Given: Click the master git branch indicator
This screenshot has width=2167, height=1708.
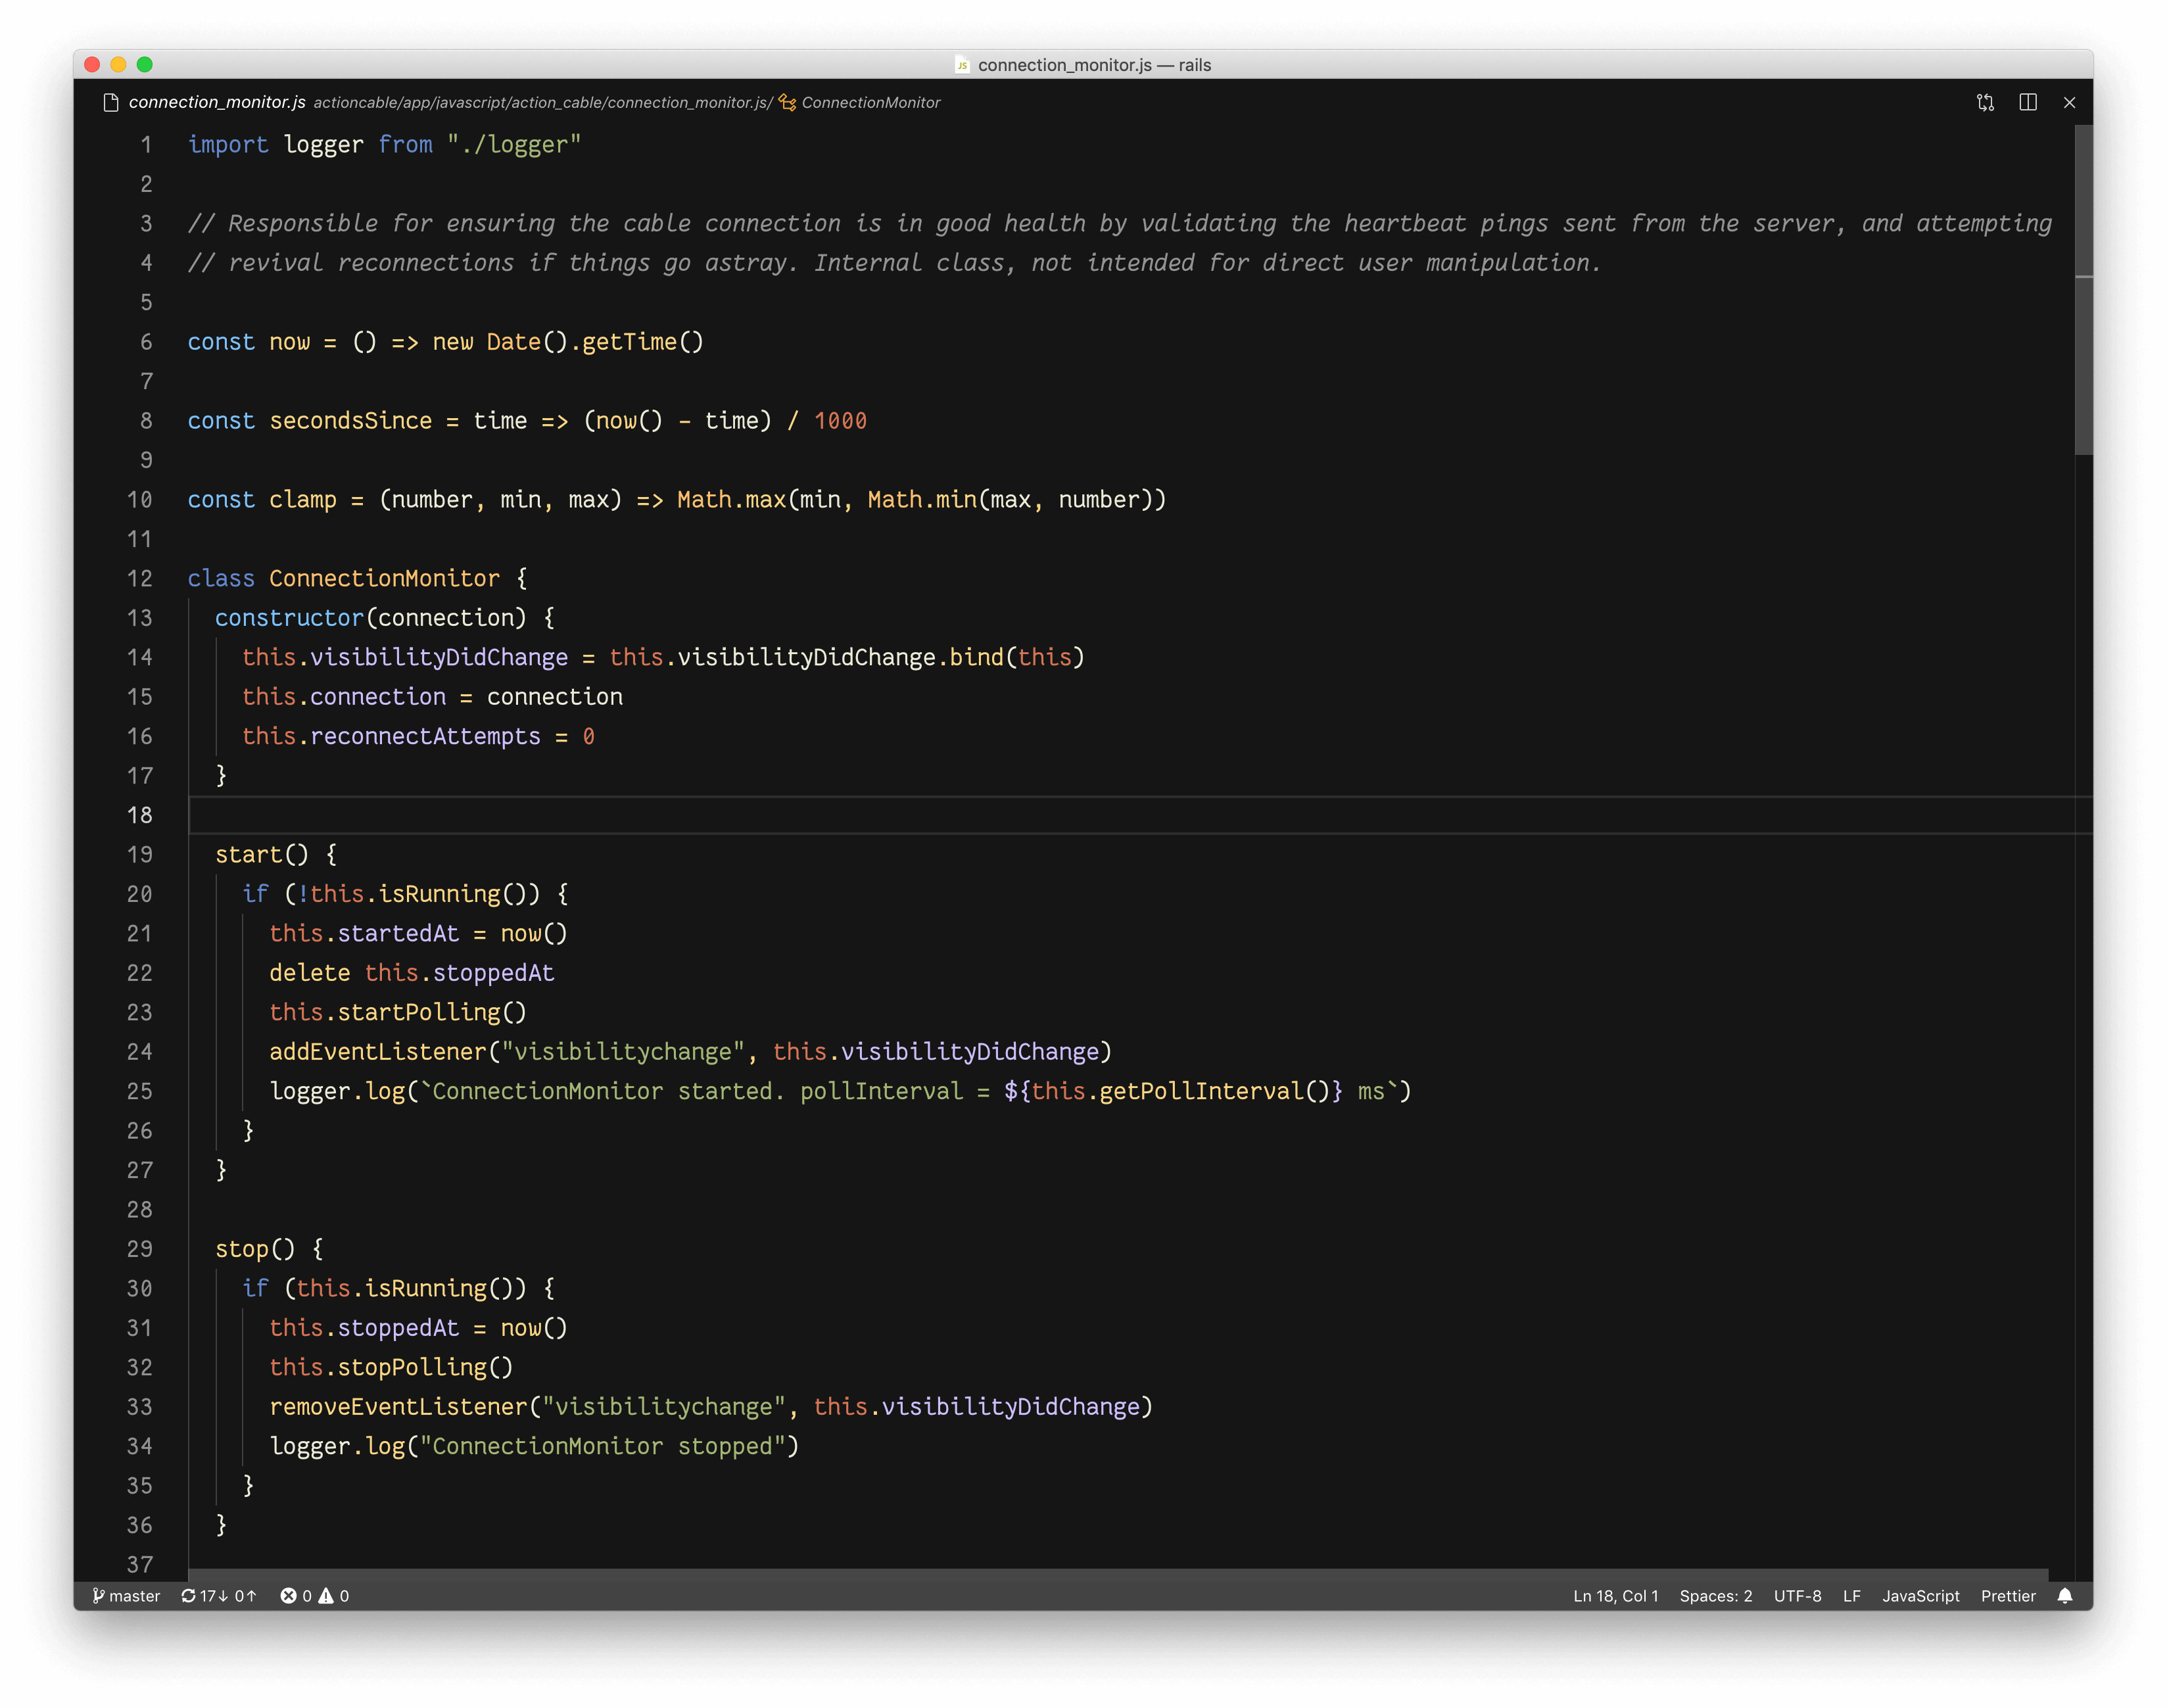Looking at the screenshot, I should pos(127,1595).
